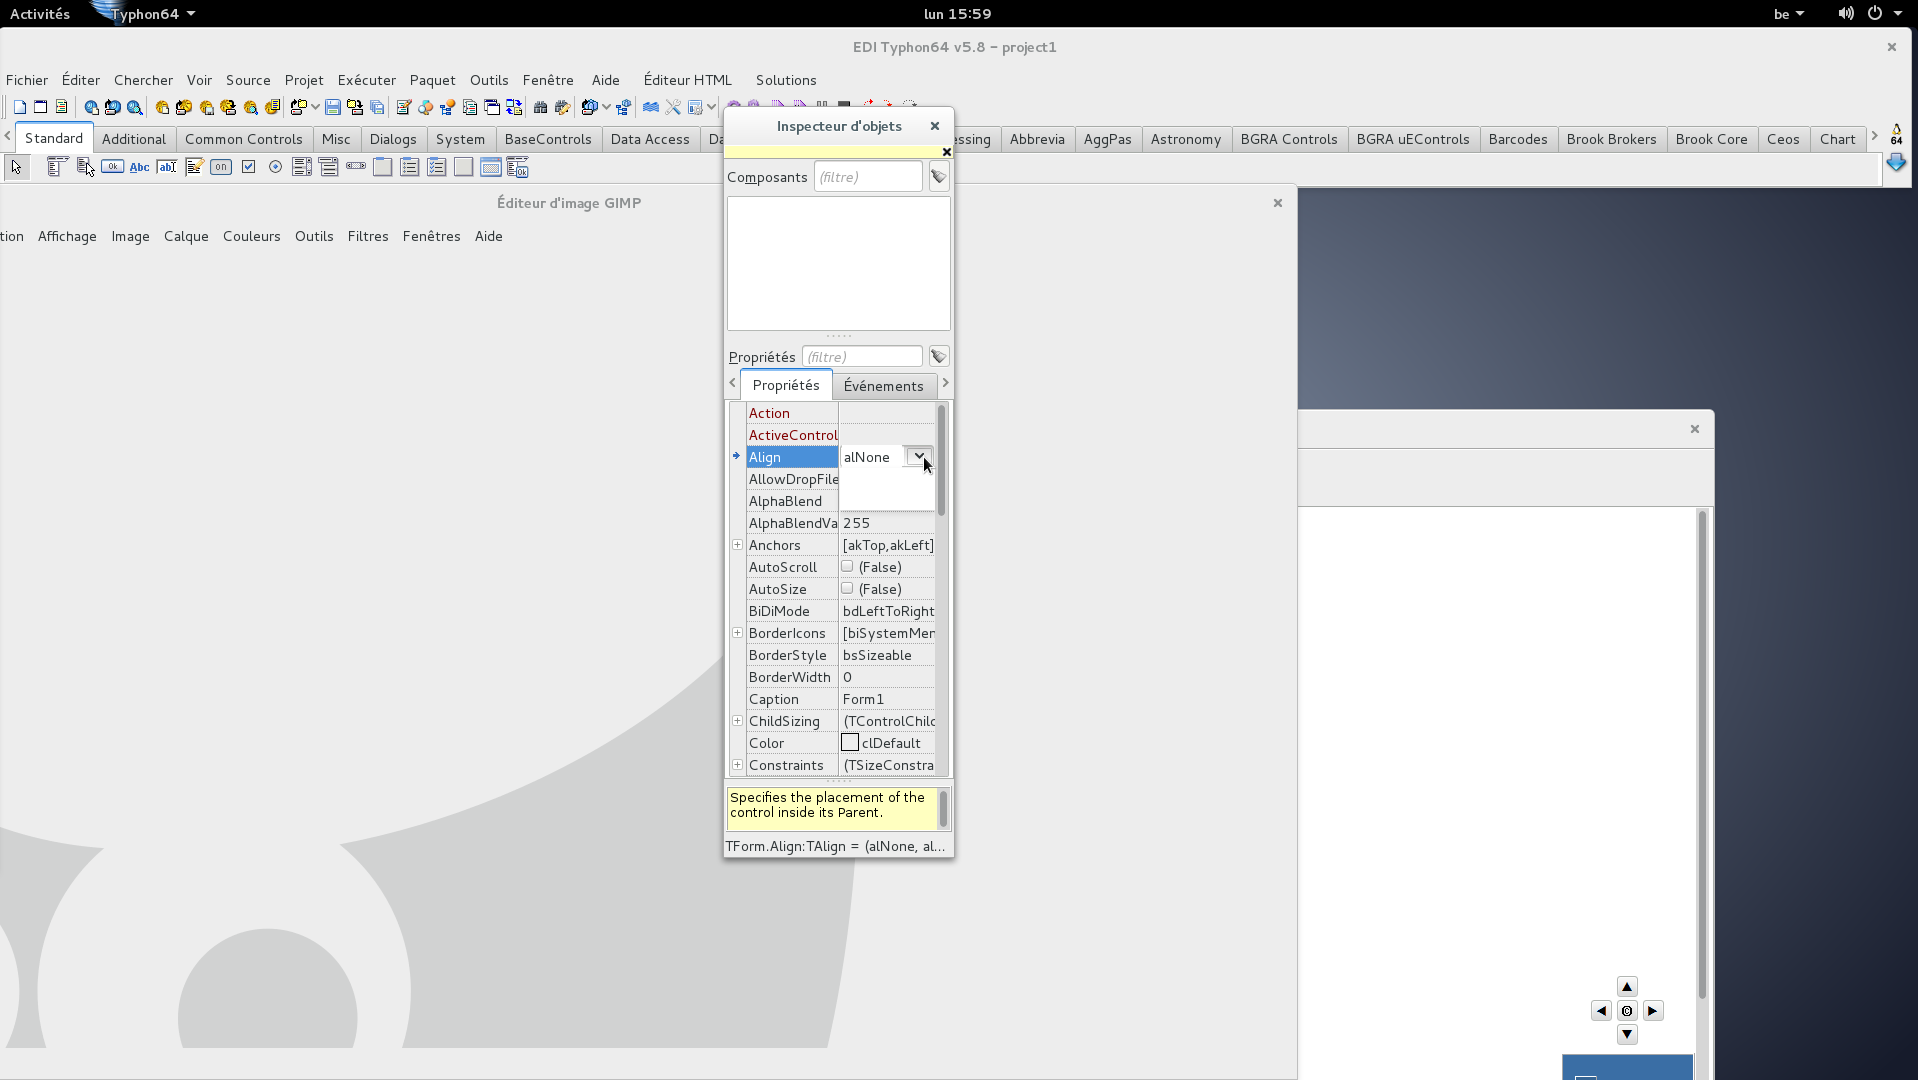Click the binoculars find toolbar icon
Screen dimensions: 1918x1080
coord(540,107)
